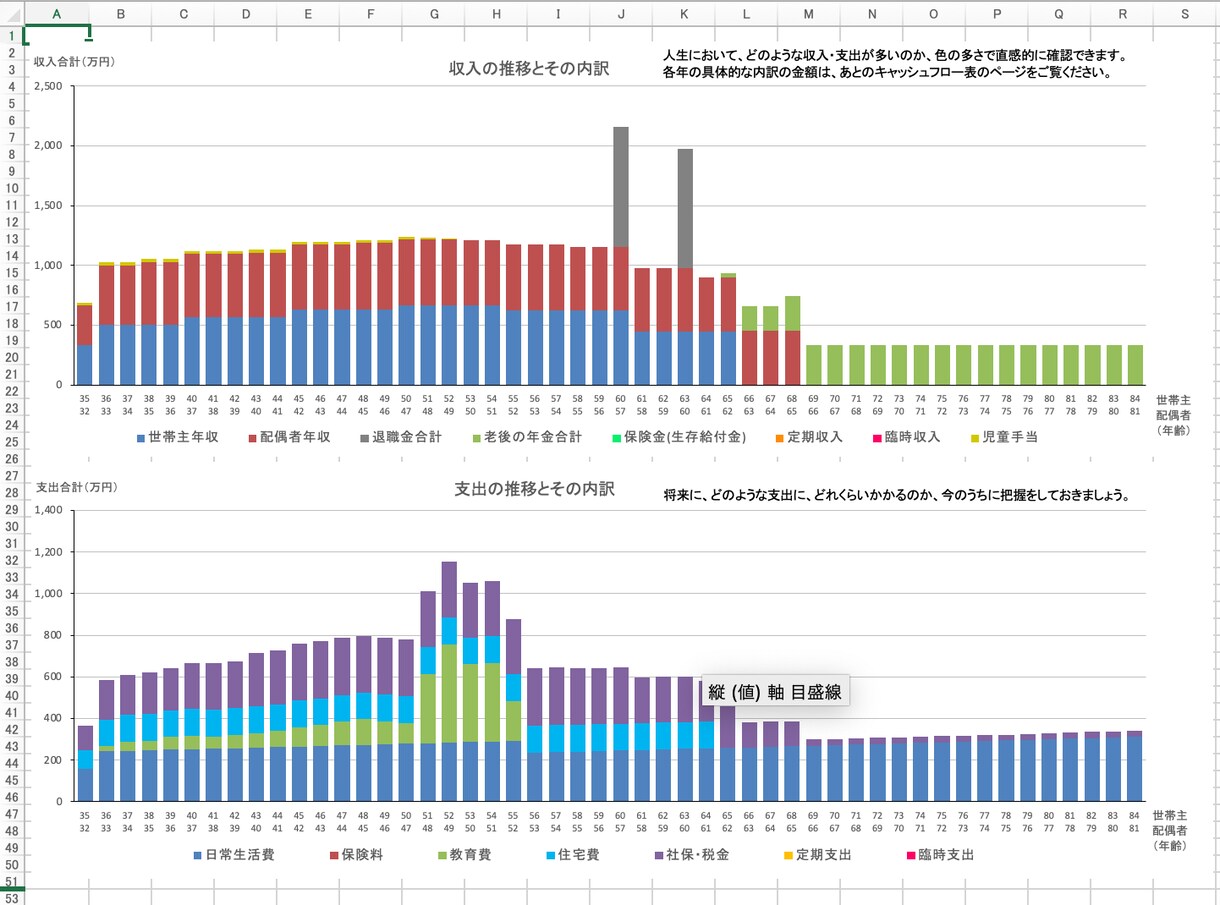Click the 収入合計(万円) axis label

coord(74,61)
